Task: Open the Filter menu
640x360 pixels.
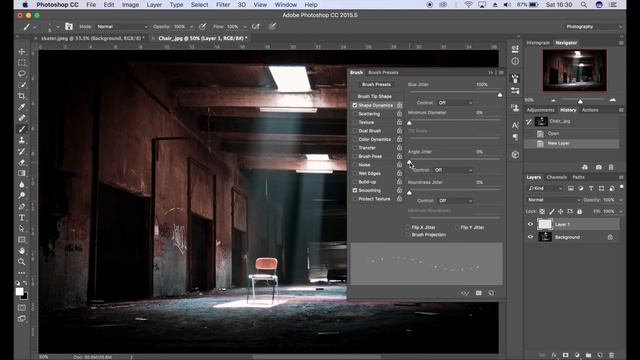Action: click(x=223, y=5)
